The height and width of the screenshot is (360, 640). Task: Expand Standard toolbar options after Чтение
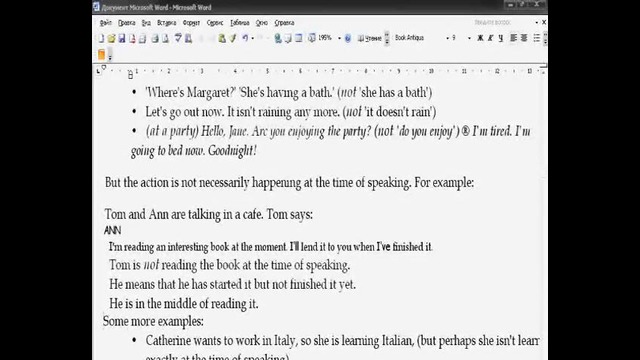point(387,39)
